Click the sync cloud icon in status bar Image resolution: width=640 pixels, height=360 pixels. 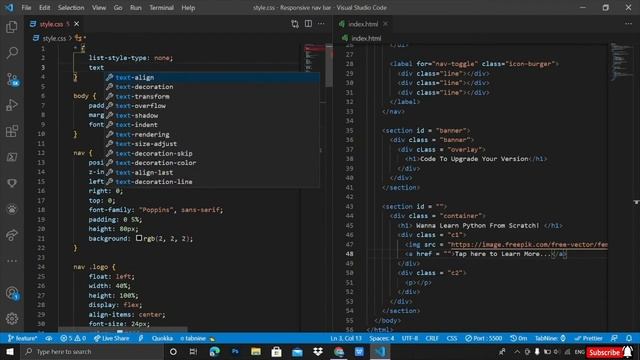pyautogui.click(x=49, y=338)
